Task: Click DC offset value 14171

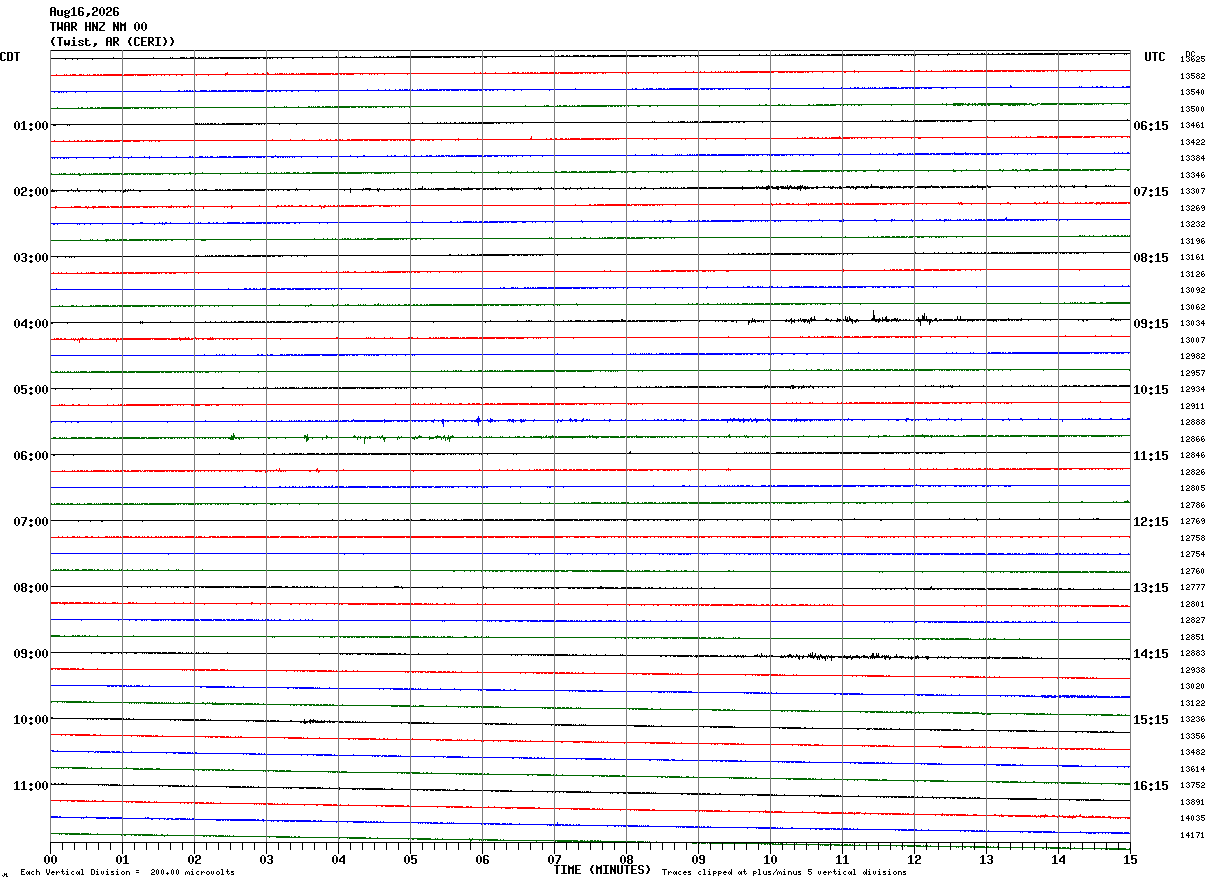Action: [1192, 835]
